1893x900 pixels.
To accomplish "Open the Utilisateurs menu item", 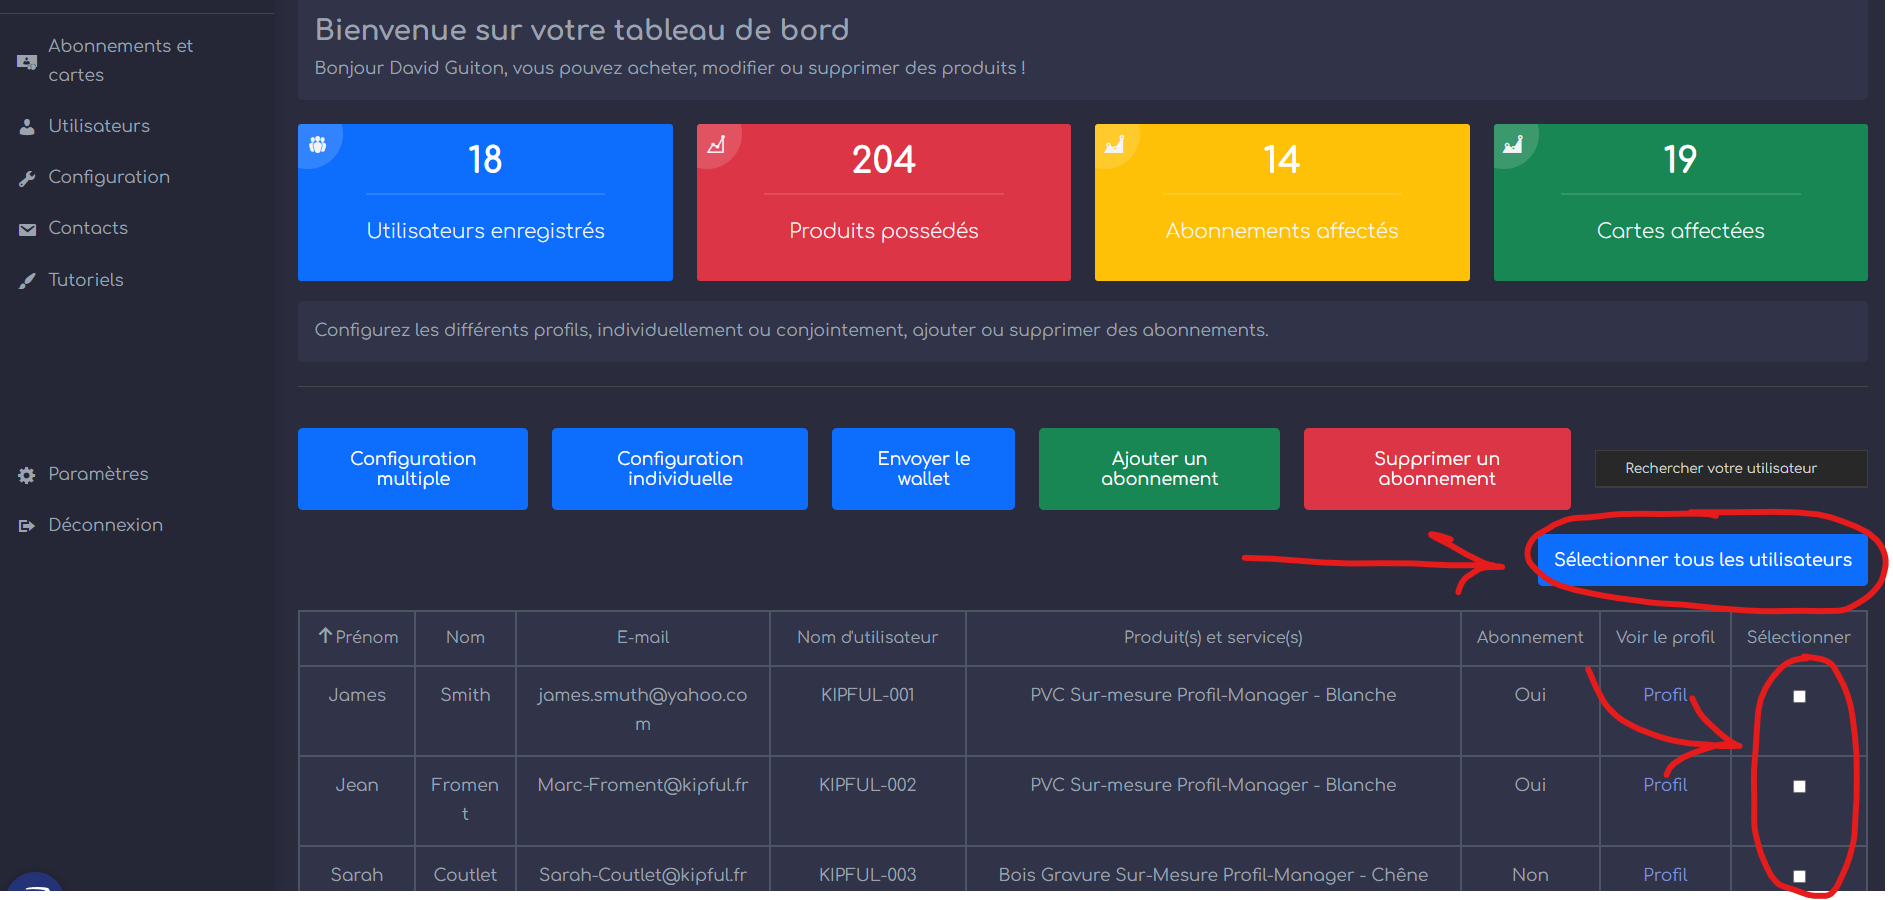I will point(99,126).
